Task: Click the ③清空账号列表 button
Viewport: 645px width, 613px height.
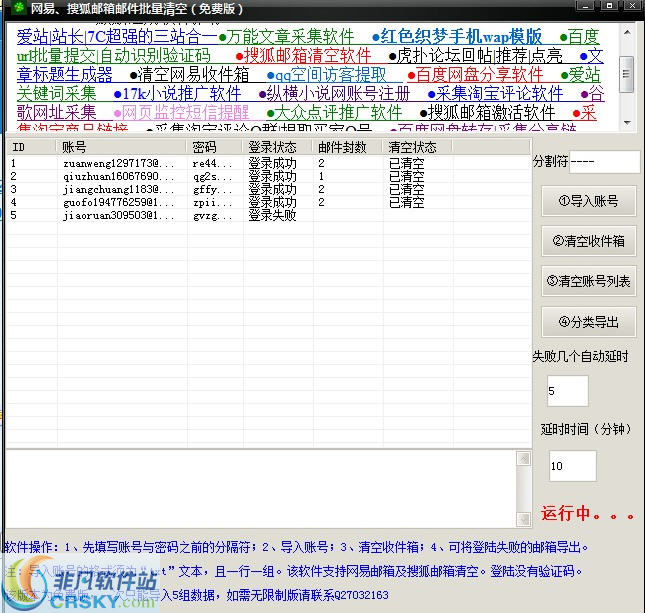Action: 589,281
